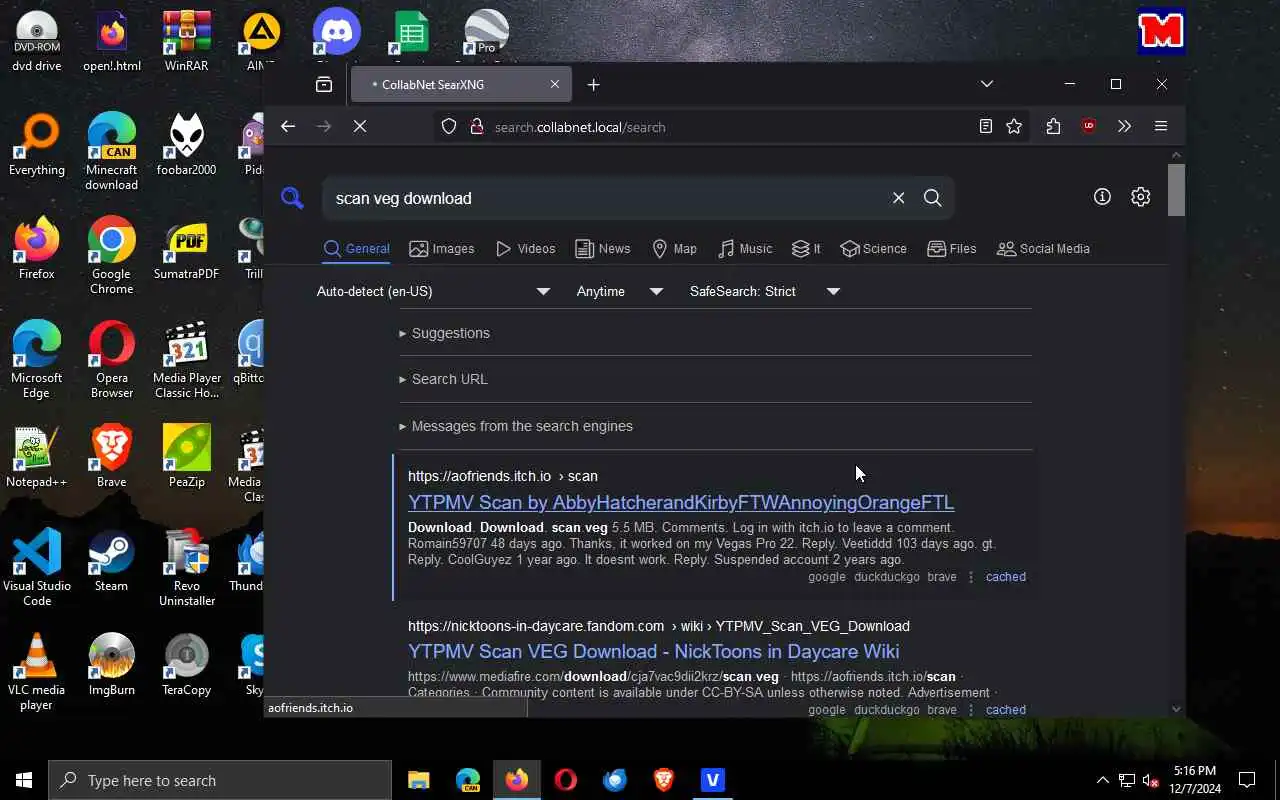The width and height of the screenshot is (1280, 800).
Task: Show more toolbar tools chevrons
Action: pyautogui.click(x=1124, y=126)
